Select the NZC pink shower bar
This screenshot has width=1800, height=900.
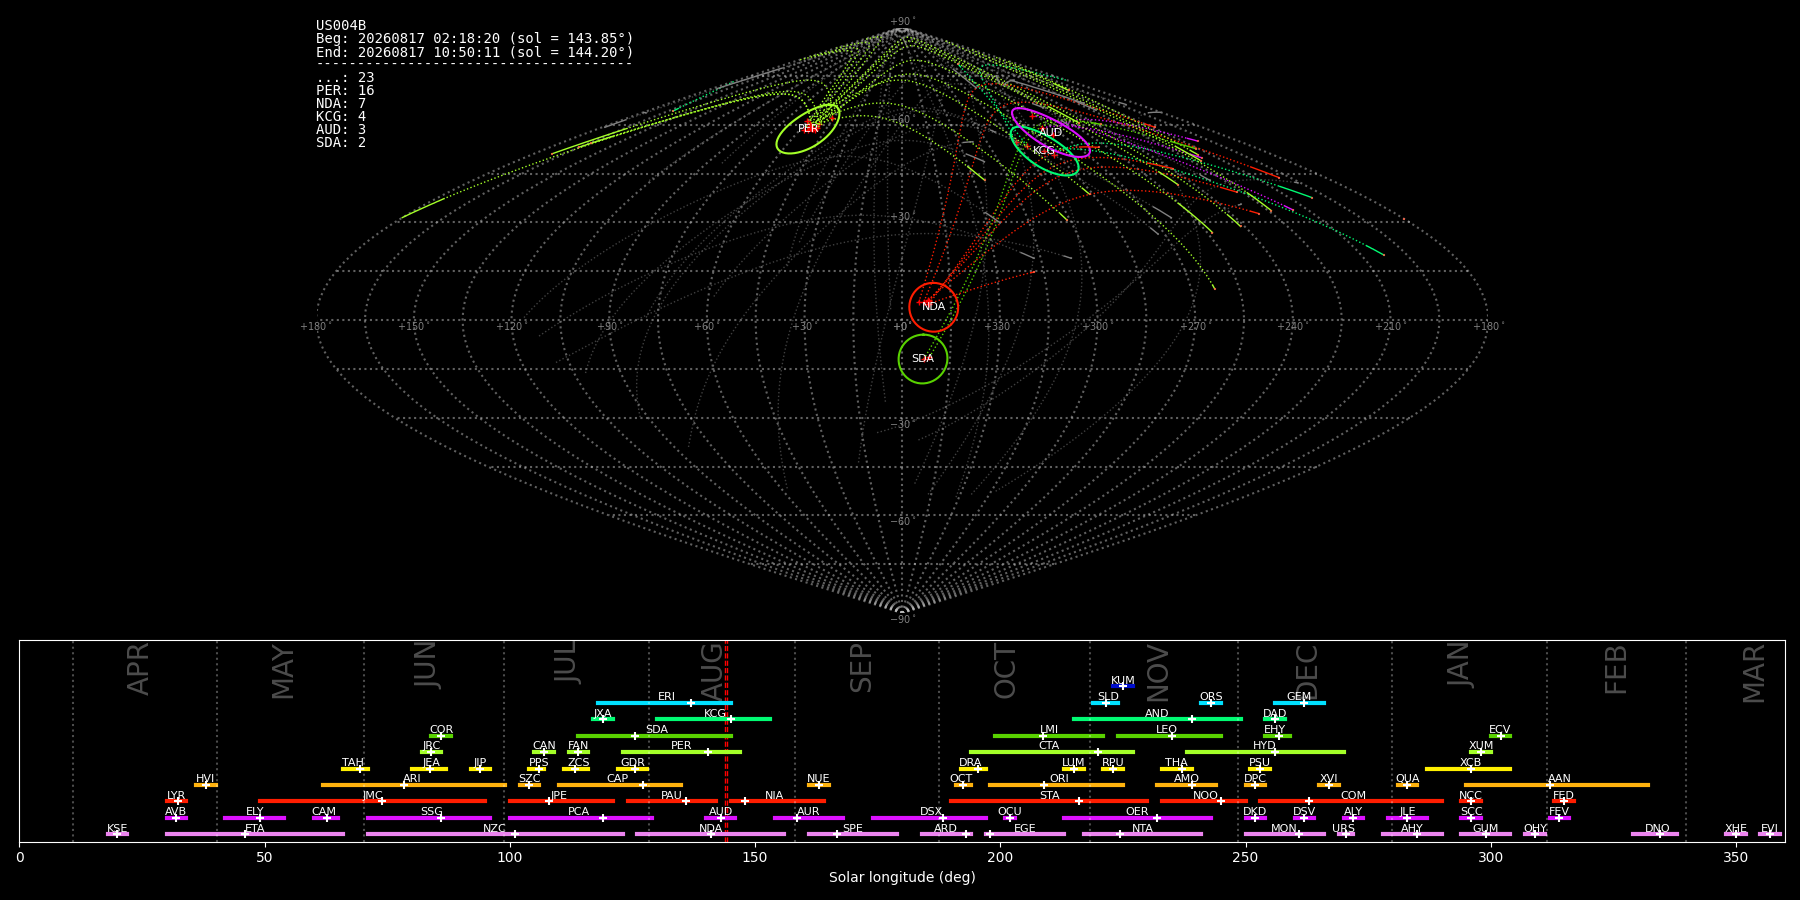click(495, 834)
